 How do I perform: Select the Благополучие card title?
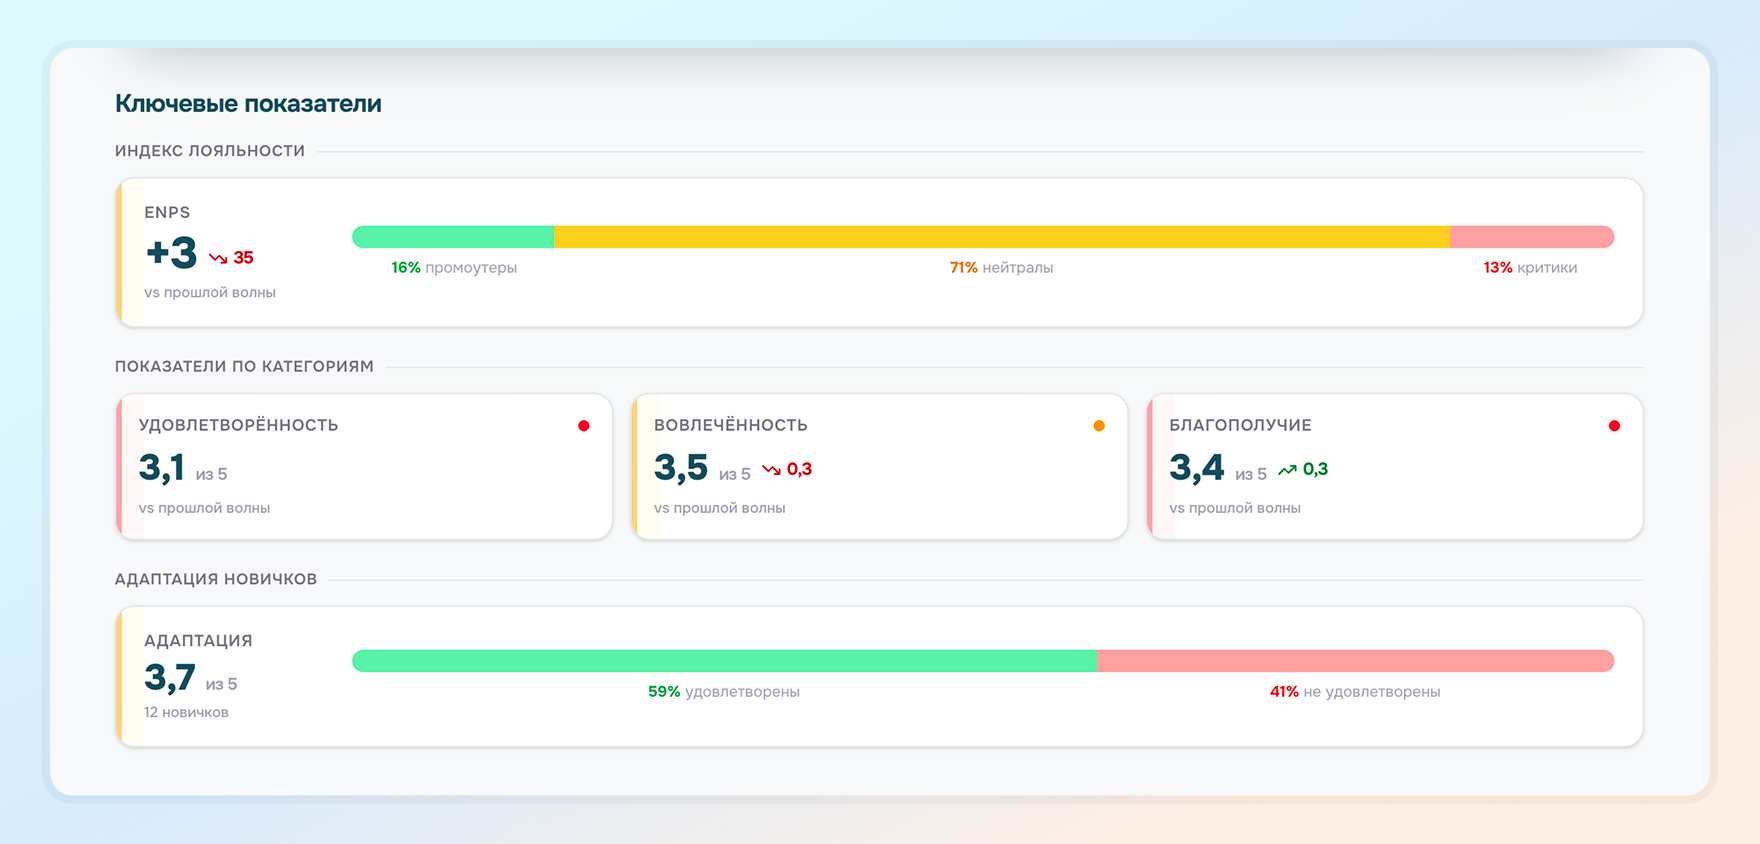coord(1241,425)
